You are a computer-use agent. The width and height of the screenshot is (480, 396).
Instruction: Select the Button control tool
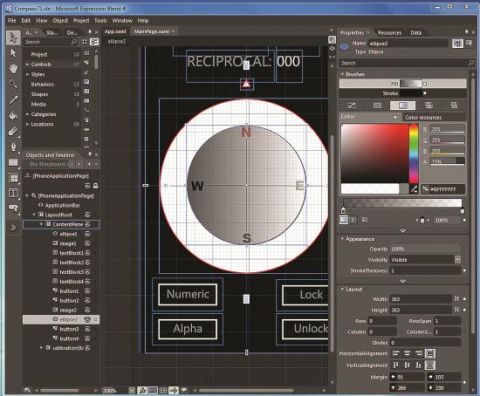[13, 208]
